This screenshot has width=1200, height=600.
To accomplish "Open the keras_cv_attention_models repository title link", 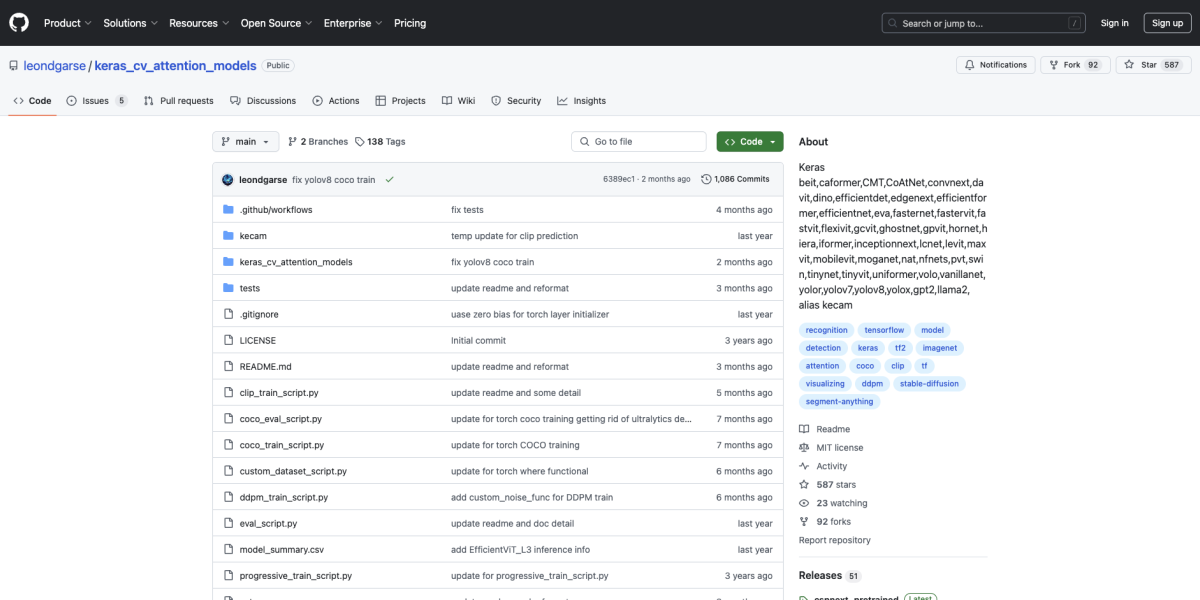I will [175, 65].
